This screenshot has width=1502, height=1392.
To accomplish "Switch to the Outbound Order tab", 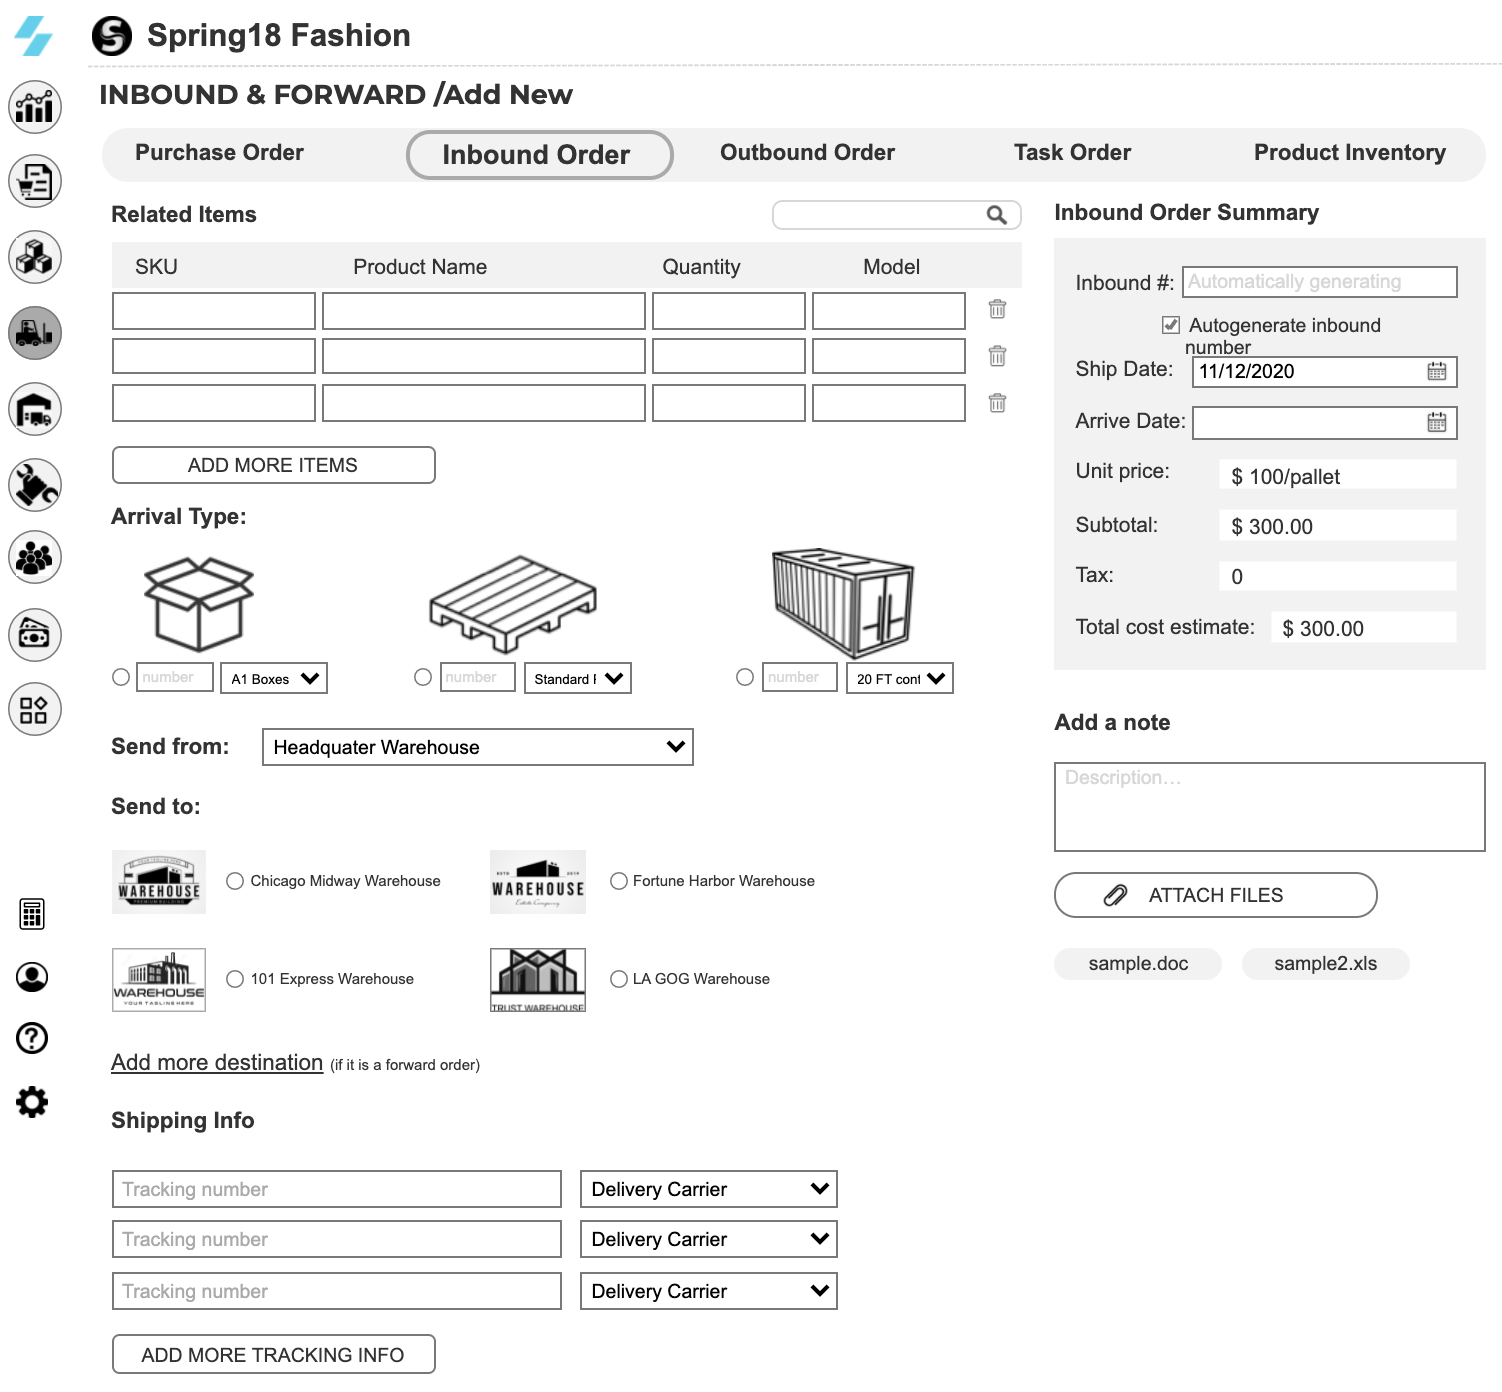I will coord(807,153).
